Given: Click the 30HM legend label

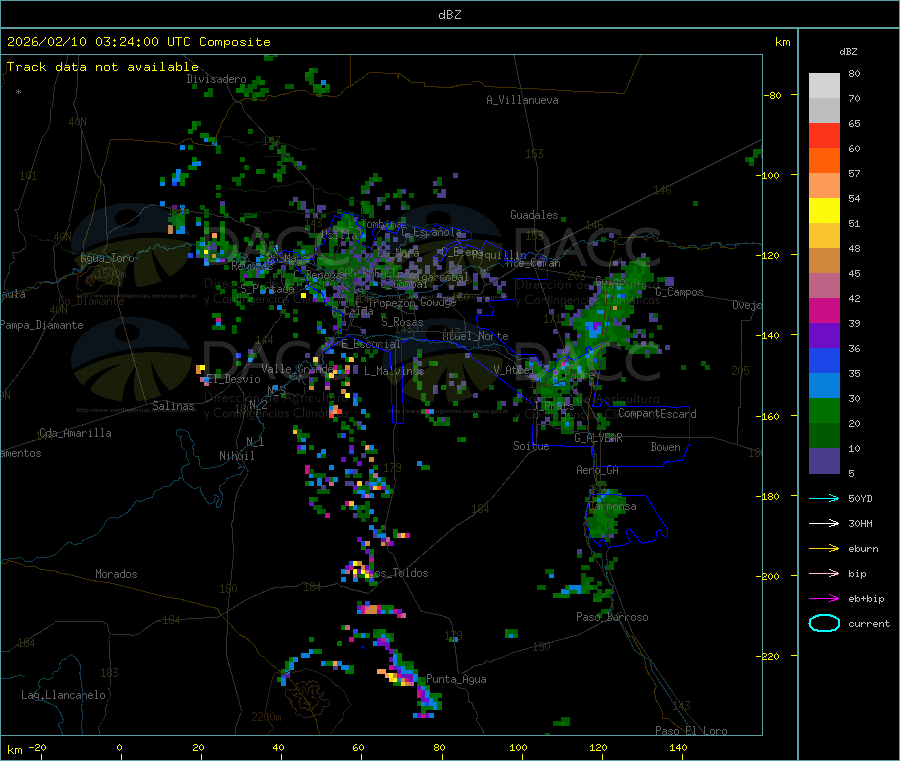Looking at the screenshot, I should click(860, 523).
